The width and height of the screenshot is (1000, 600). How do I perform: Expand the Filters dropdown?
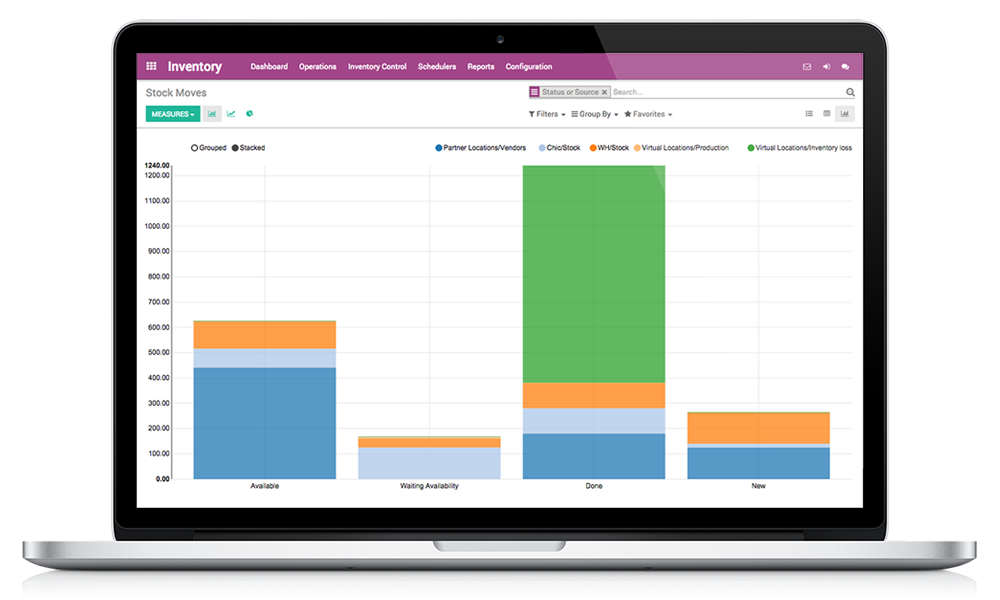click(547, 114)
